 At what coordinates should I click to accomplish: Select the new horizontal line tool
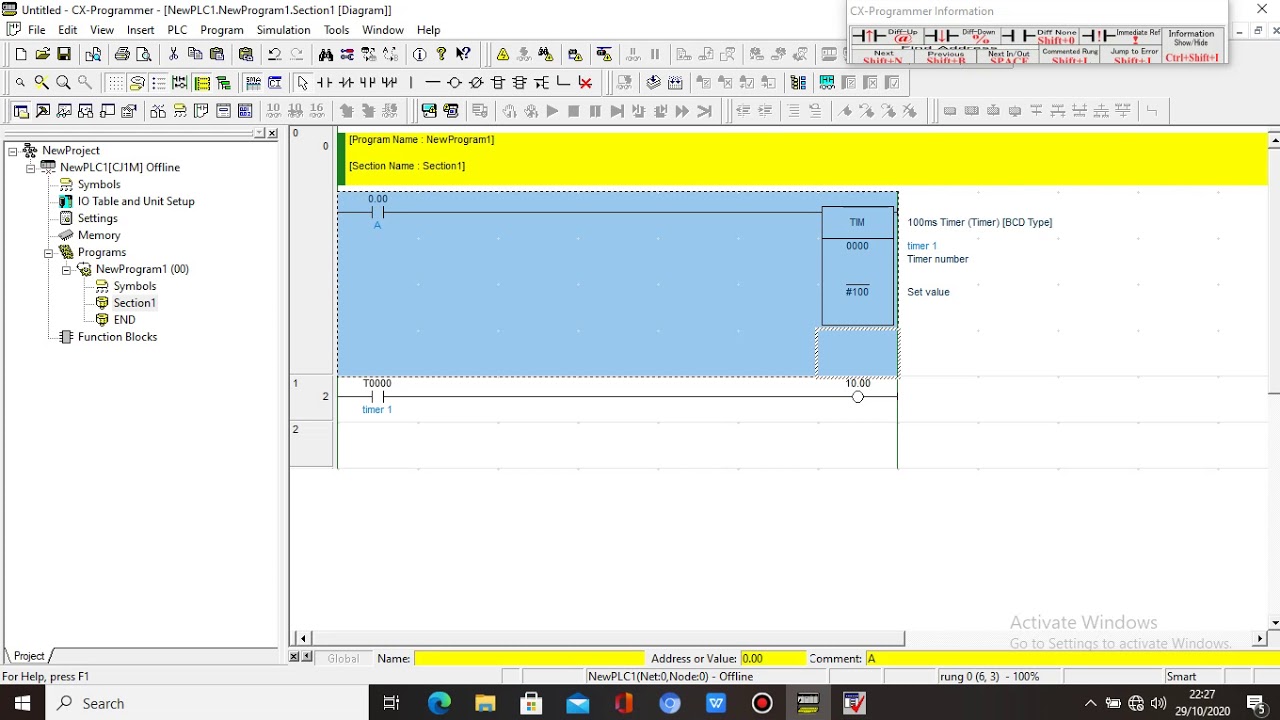[432, 82]
